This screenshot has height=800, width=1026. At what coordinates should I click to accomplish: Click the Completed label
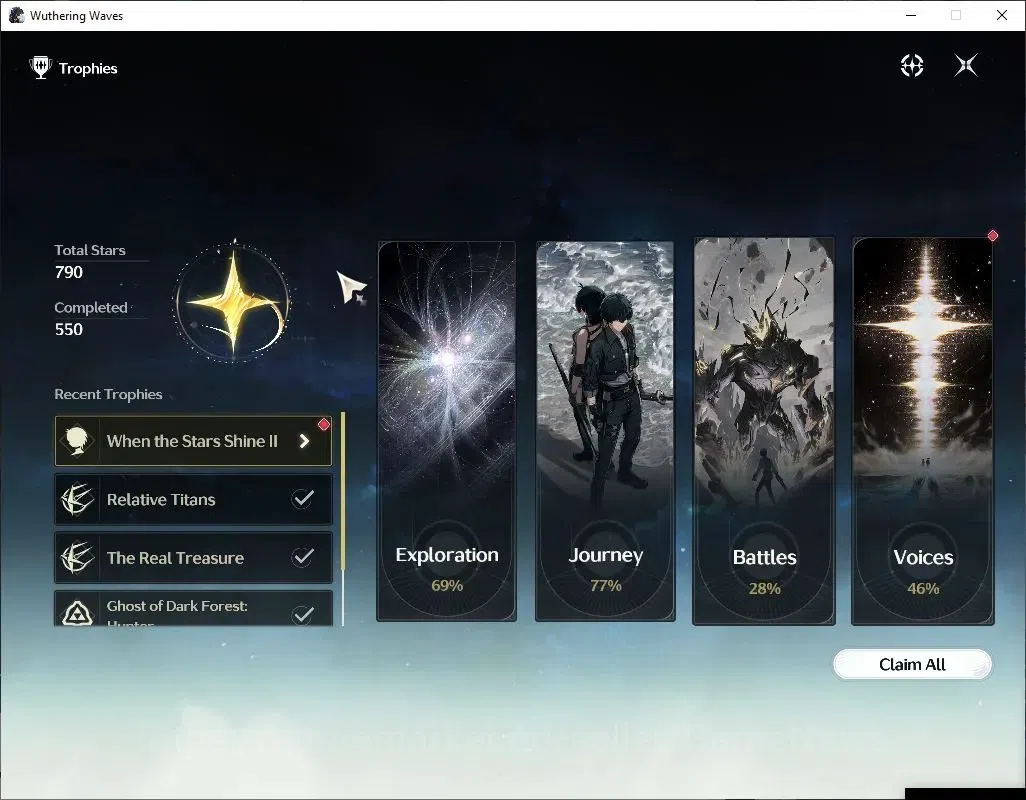coord(91,307)
